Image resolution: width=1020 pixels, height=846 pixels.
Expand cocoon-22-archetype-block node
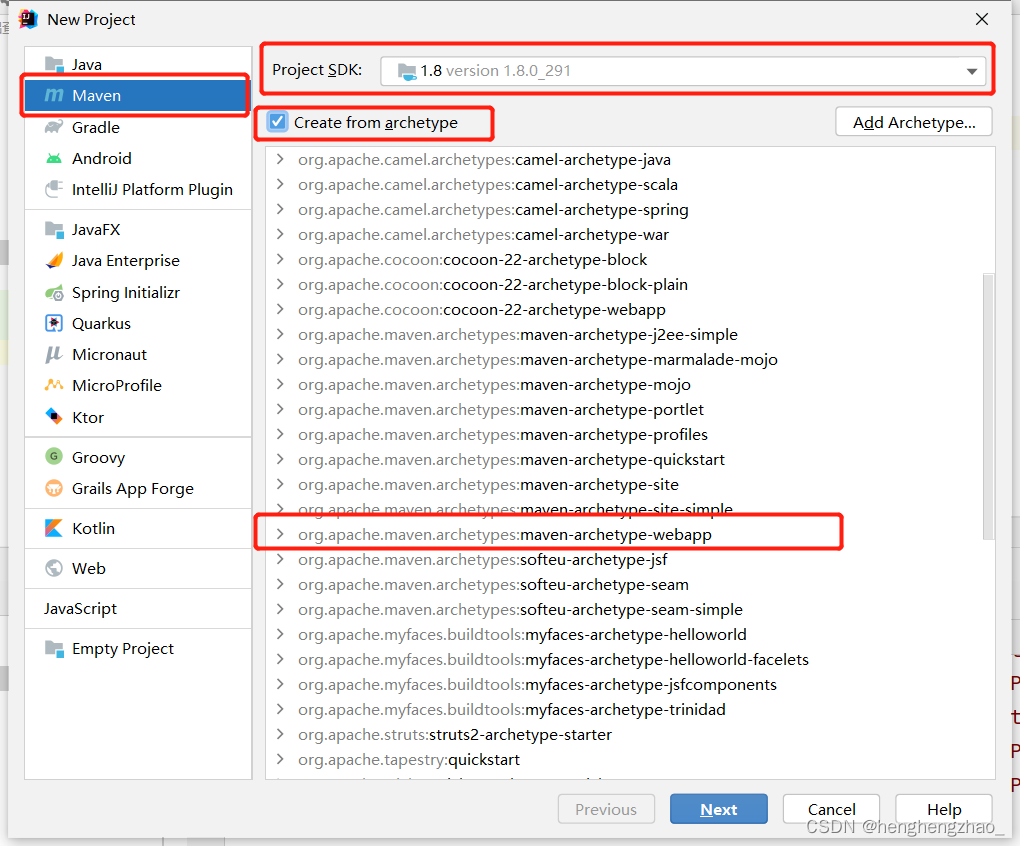(x=280, y=259)
